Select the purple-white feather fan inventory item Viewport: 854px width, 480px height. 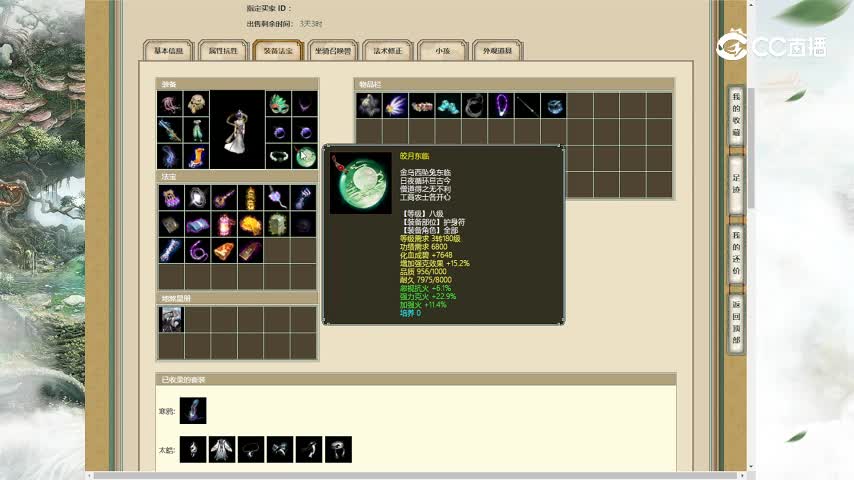tap(395, 105)
